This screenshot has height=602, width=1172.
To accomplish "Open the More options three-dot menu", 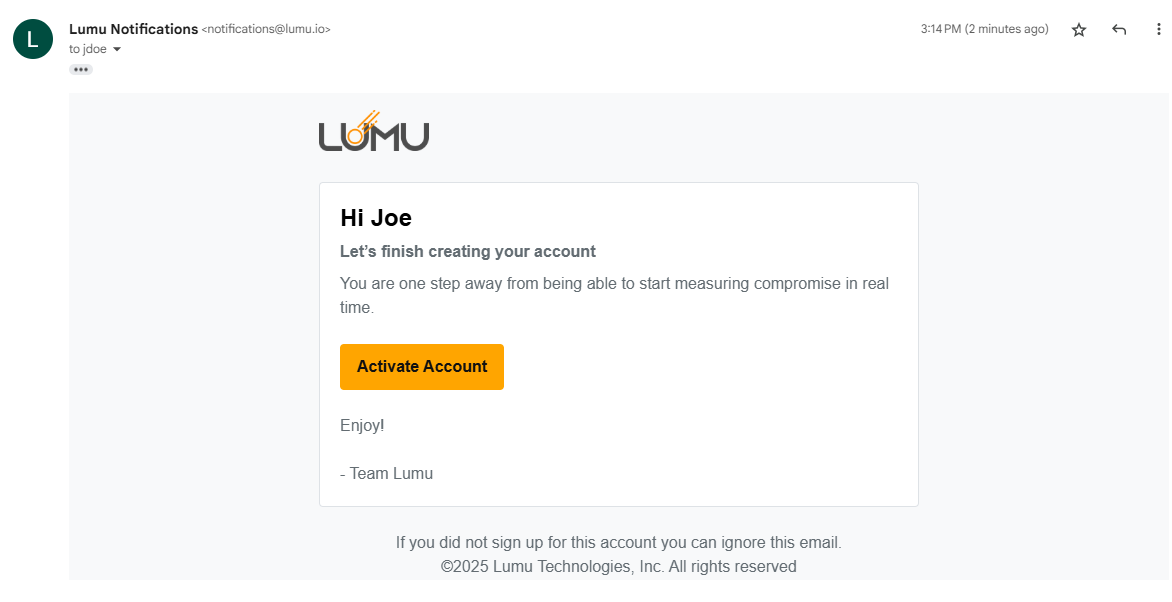I will coord(1159,30).
